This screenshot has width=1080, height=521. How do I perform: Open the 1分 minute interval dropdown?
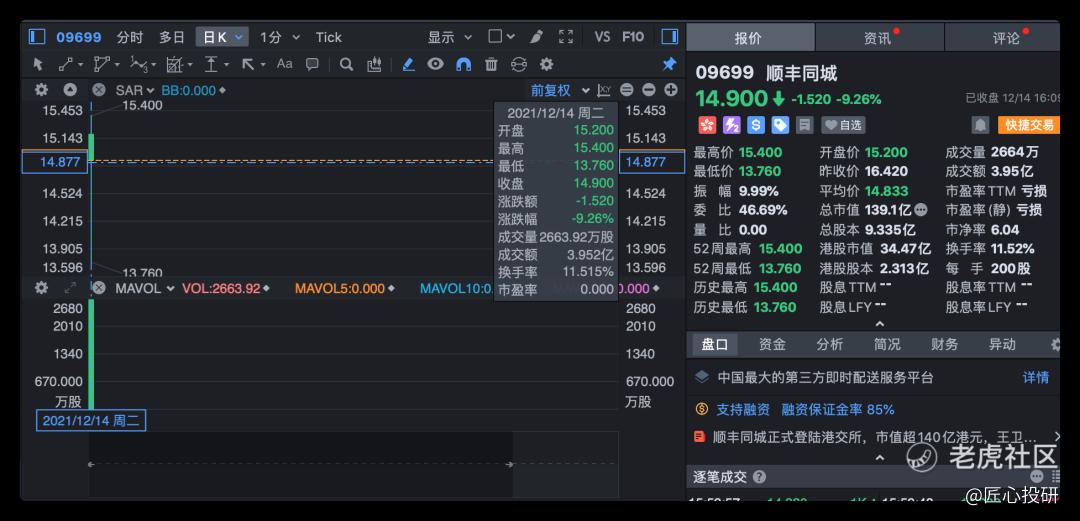point(280,37)
